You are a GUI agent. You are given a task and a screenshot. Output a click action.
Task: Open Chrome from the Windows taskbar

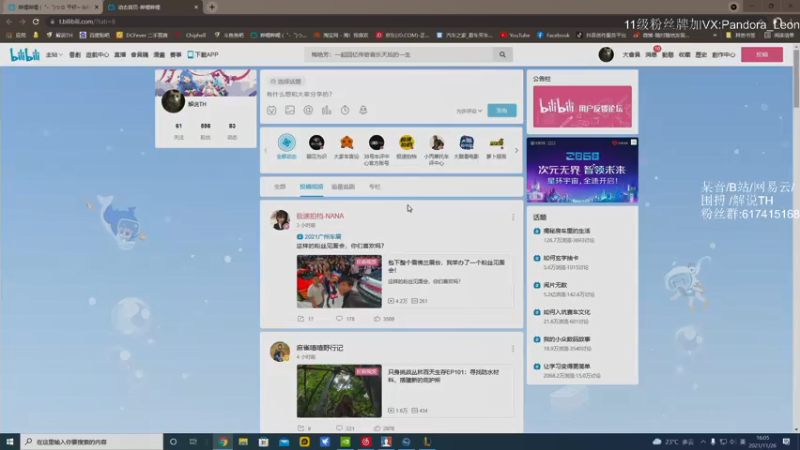[223, 442]
